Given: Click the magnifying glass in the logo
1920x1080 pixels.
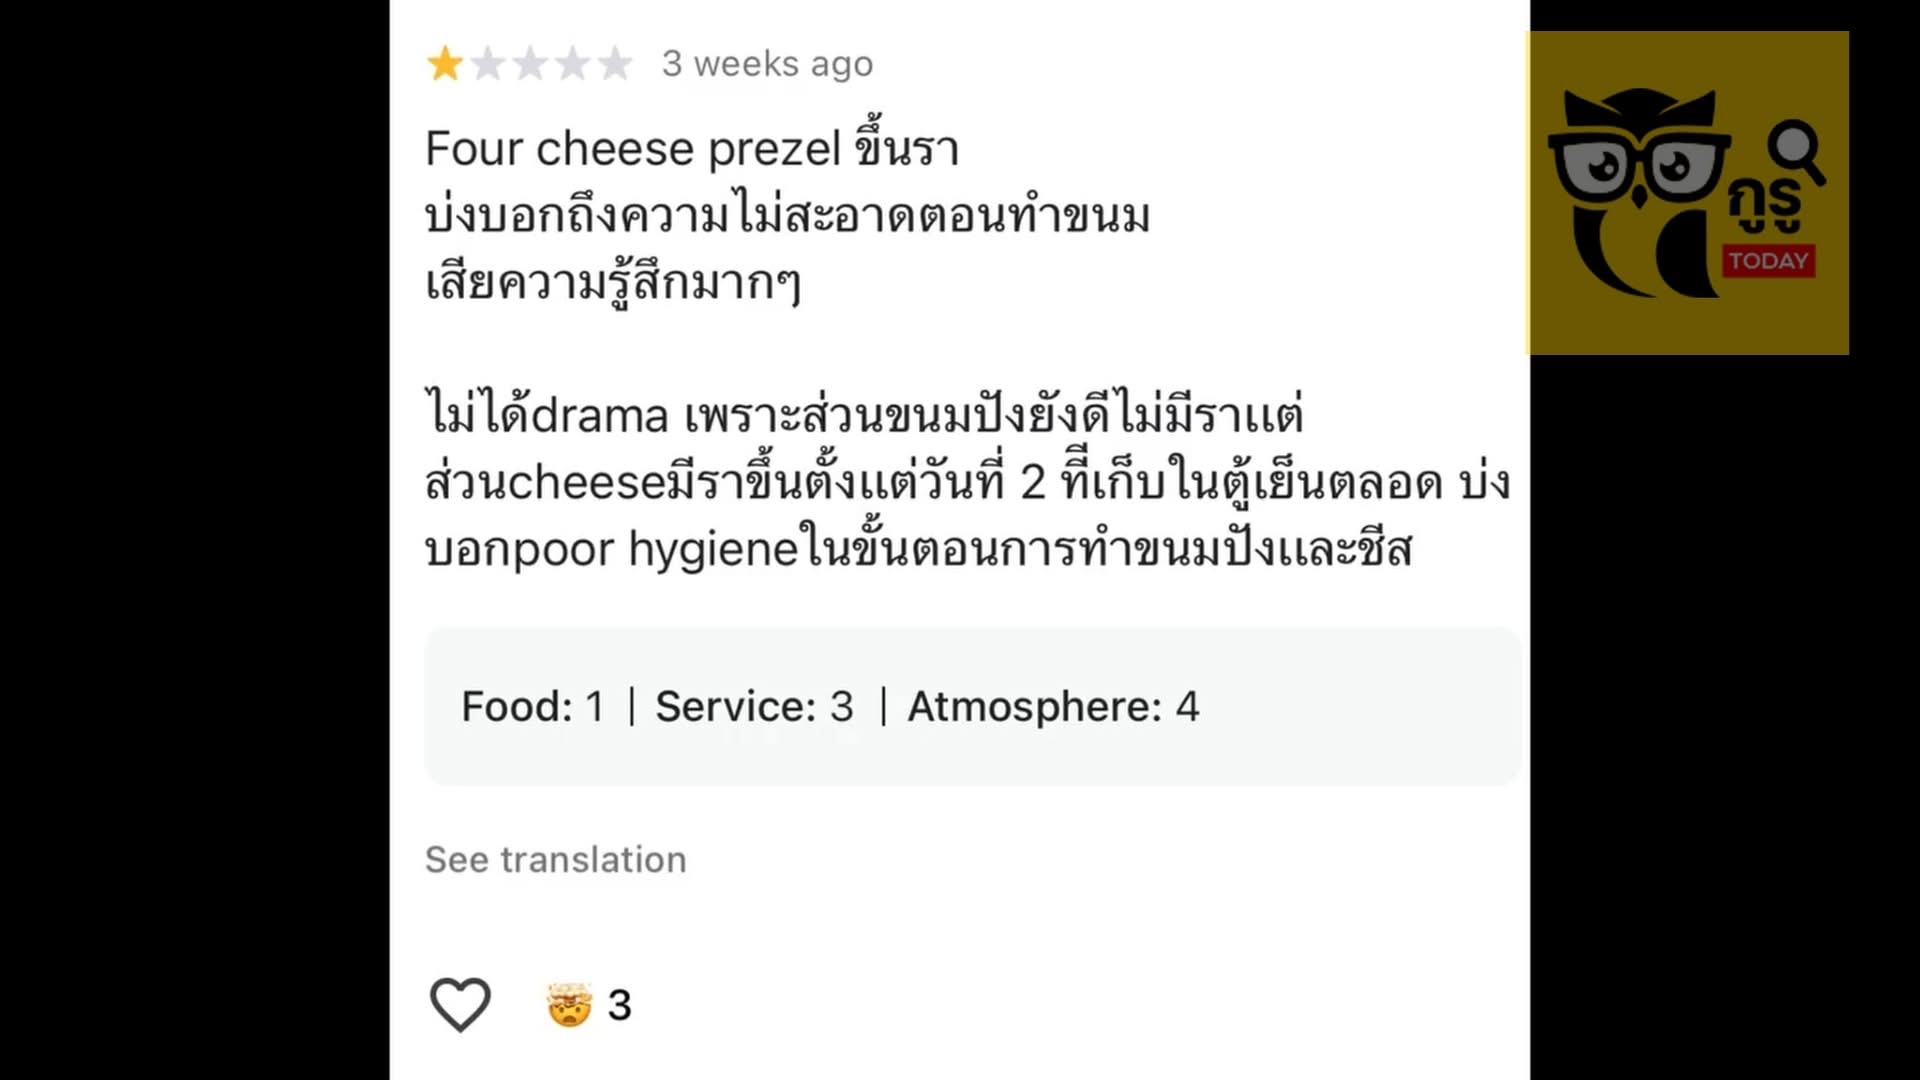Looking at the screenshot, I should 1797,152.
